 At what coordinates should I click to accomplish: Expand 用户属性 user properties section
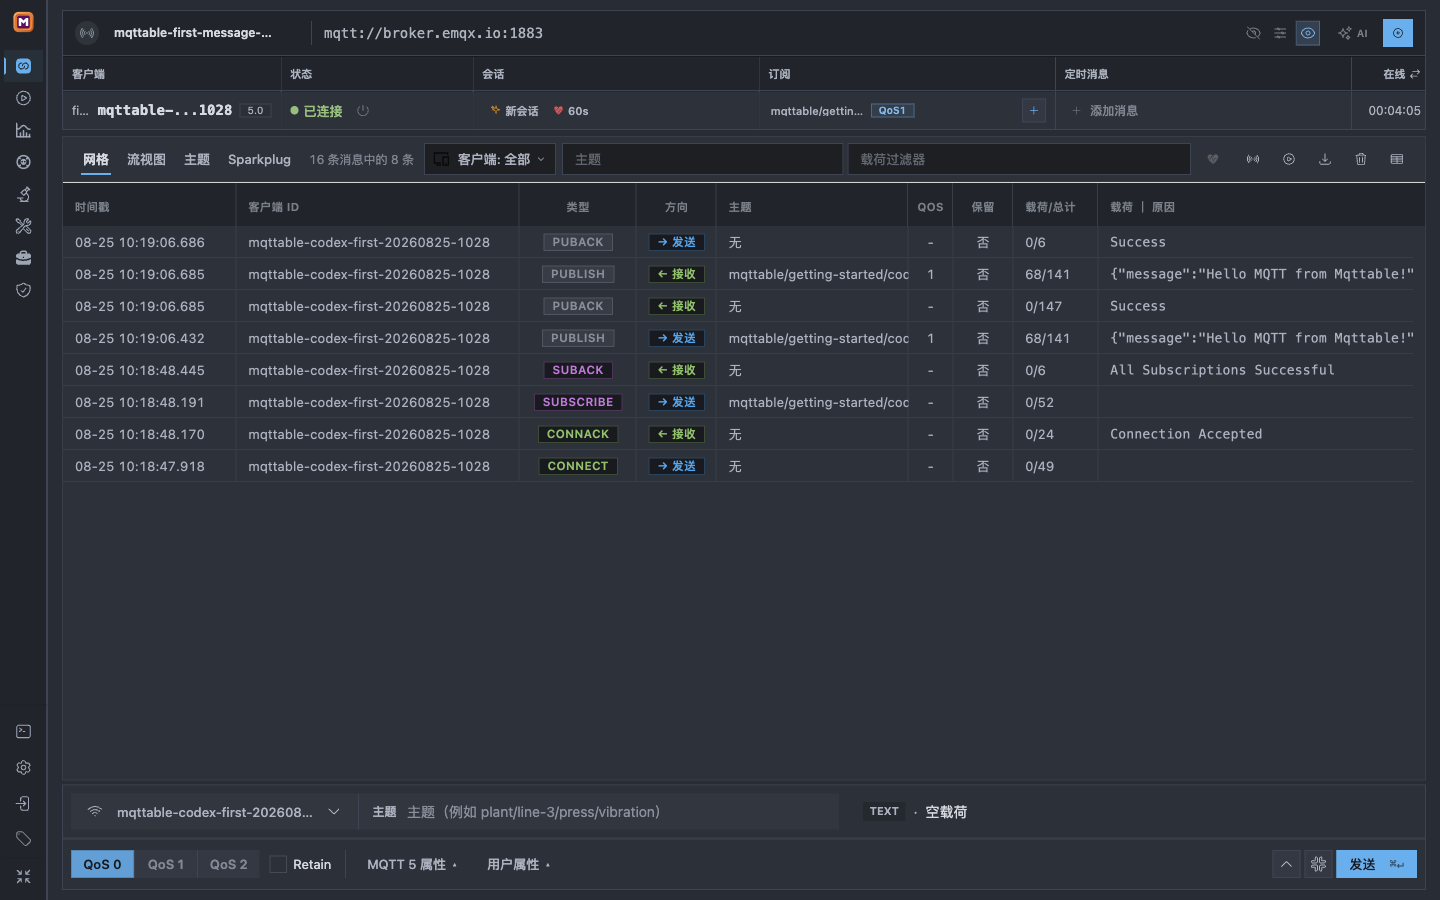518,864
